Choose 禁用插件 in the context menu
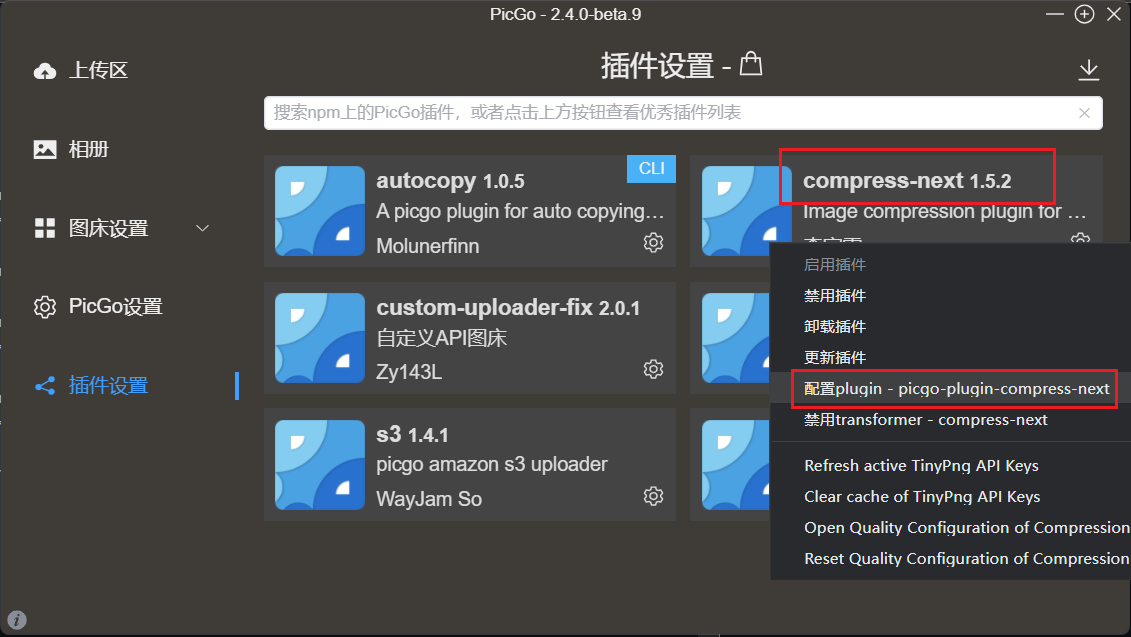Viewport: 1131px width, 637px height. pyautogui.click(x=835, y=296)
